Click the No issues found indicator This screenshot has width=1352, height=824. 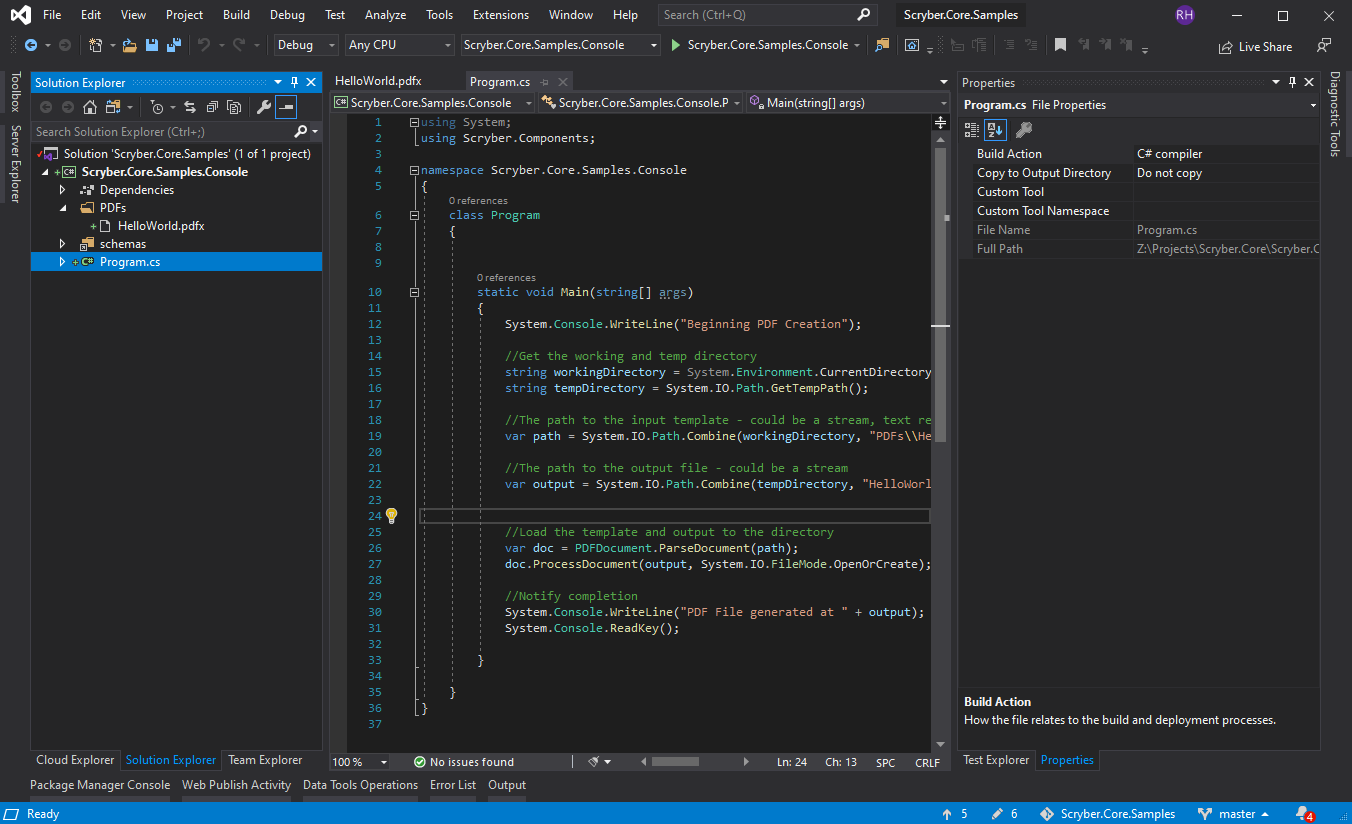464,762
